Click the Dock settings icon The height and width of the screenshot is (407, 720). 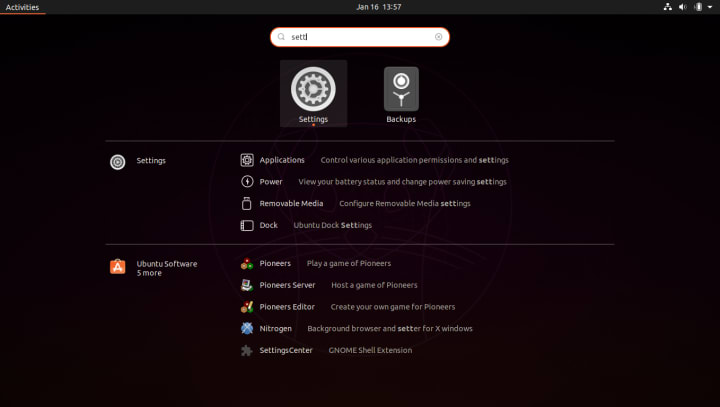247,225
